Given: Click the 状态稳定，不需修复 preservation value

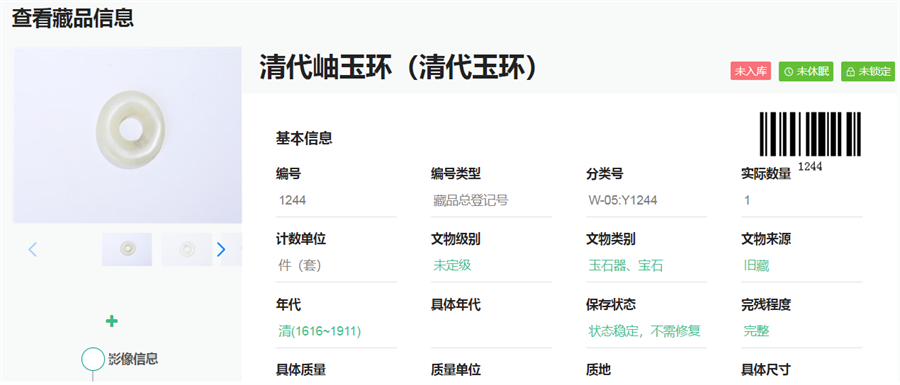Looking at the screenshot, I should [x=645, y=331].
